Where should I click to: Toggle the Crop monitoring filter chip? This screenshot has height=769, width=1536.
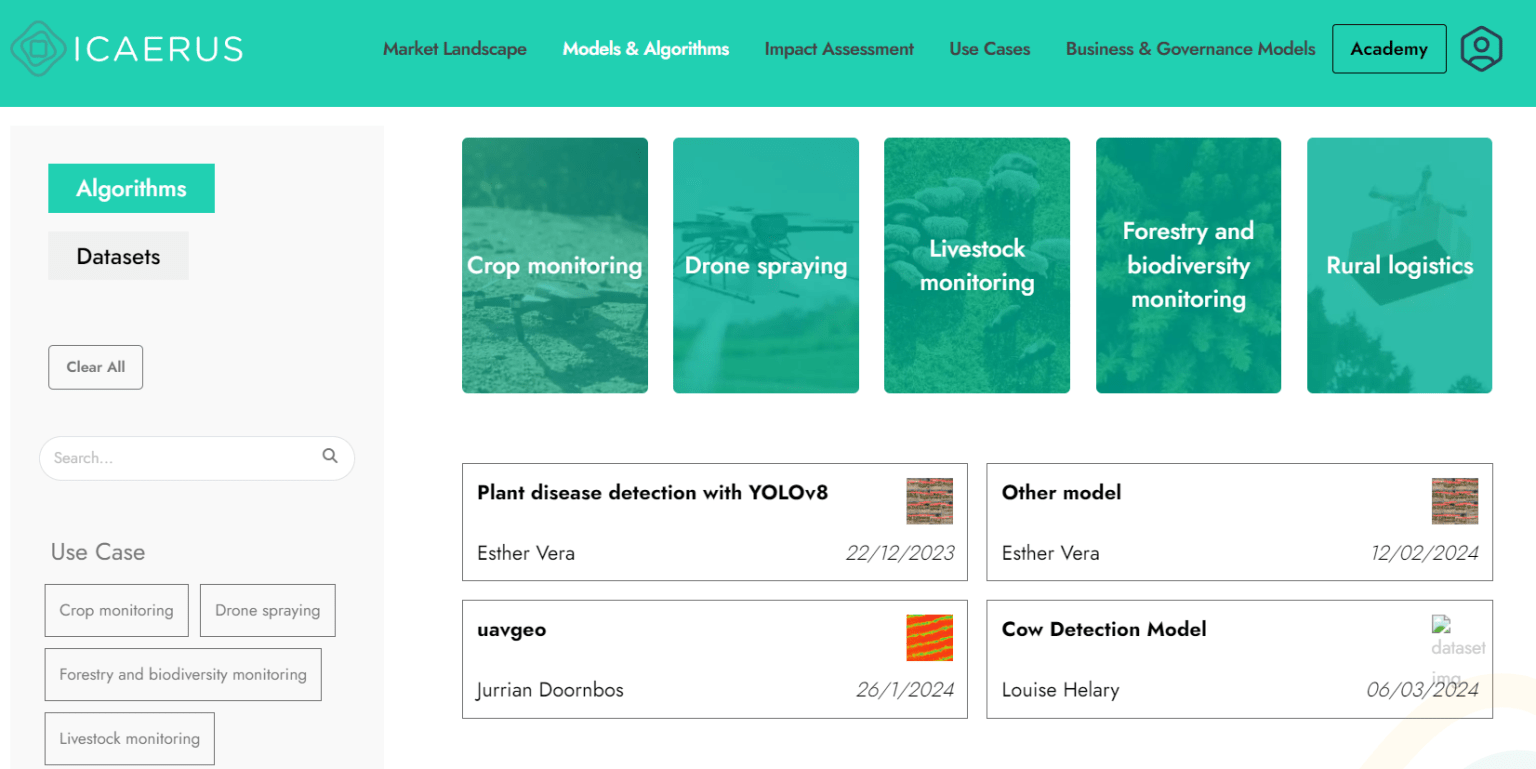pyautogui.click(x=116, y=610)
